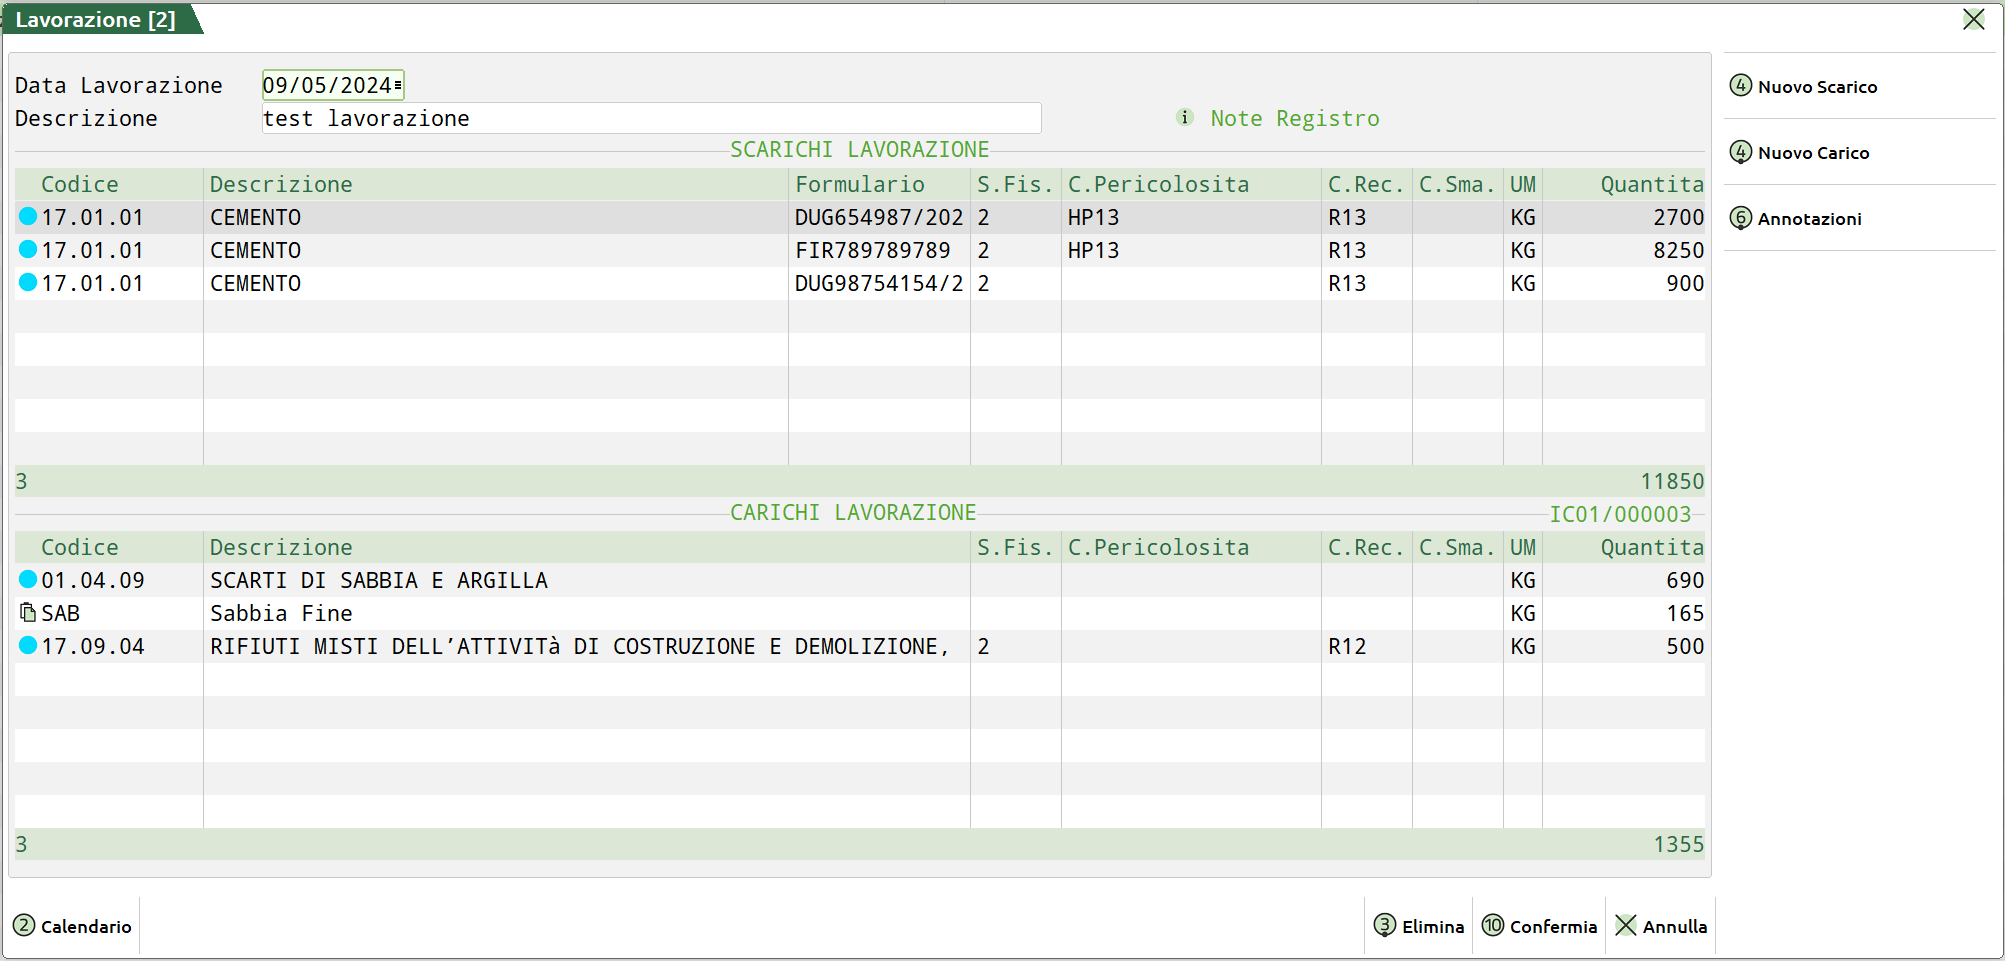Edit the Descrizione field 'test lavorazione'
Screen dimensions: 2005x961
(x=650, y=119)
